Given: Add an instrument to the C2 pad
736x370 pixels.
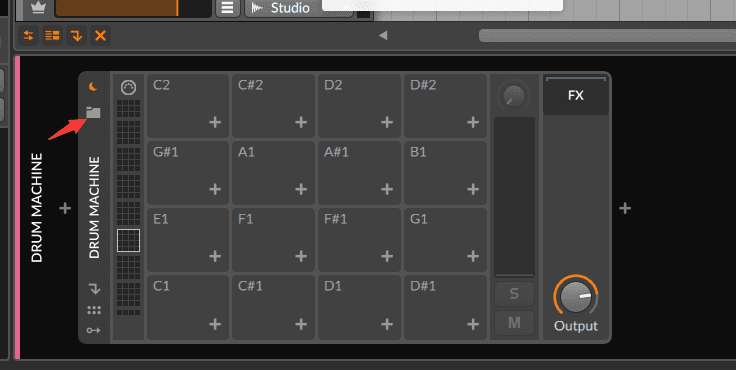Looking at the screenshot, I should point(215,122).
